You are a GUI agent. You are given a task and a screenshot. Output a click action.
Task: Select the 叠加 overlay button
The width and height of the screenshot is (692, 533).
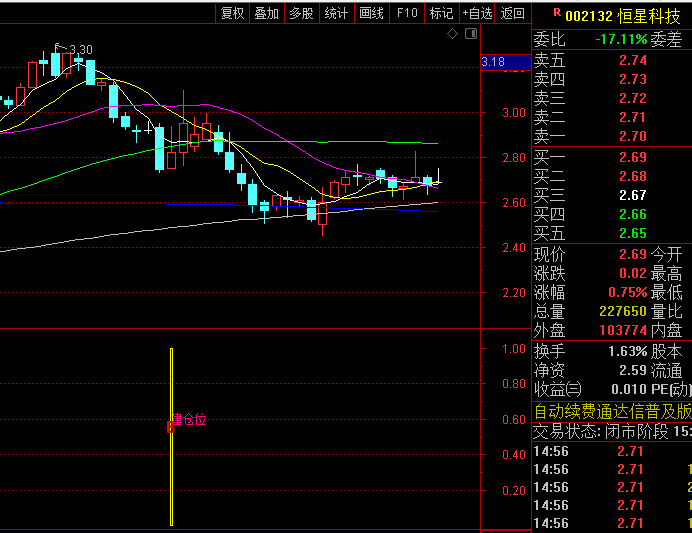pyautogui.click(x=267, y=13)
